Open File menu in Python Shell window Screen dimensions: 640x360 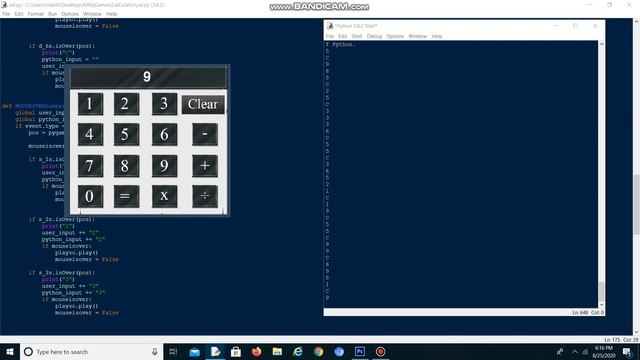coord(329,36)
